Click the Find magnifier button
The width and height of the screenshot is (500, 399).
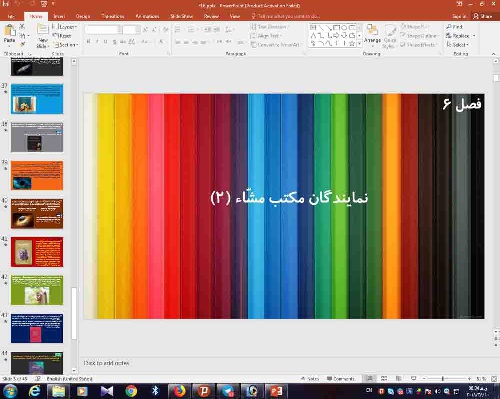point(455,26)
